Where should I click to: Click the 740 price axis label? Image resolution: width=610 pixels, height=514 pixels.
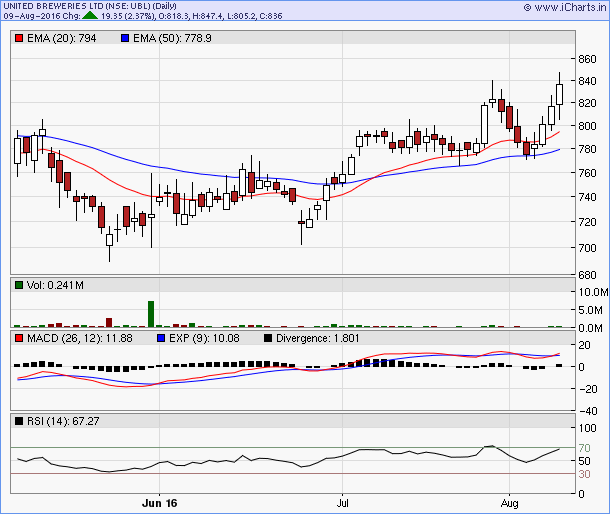(587, 197)
